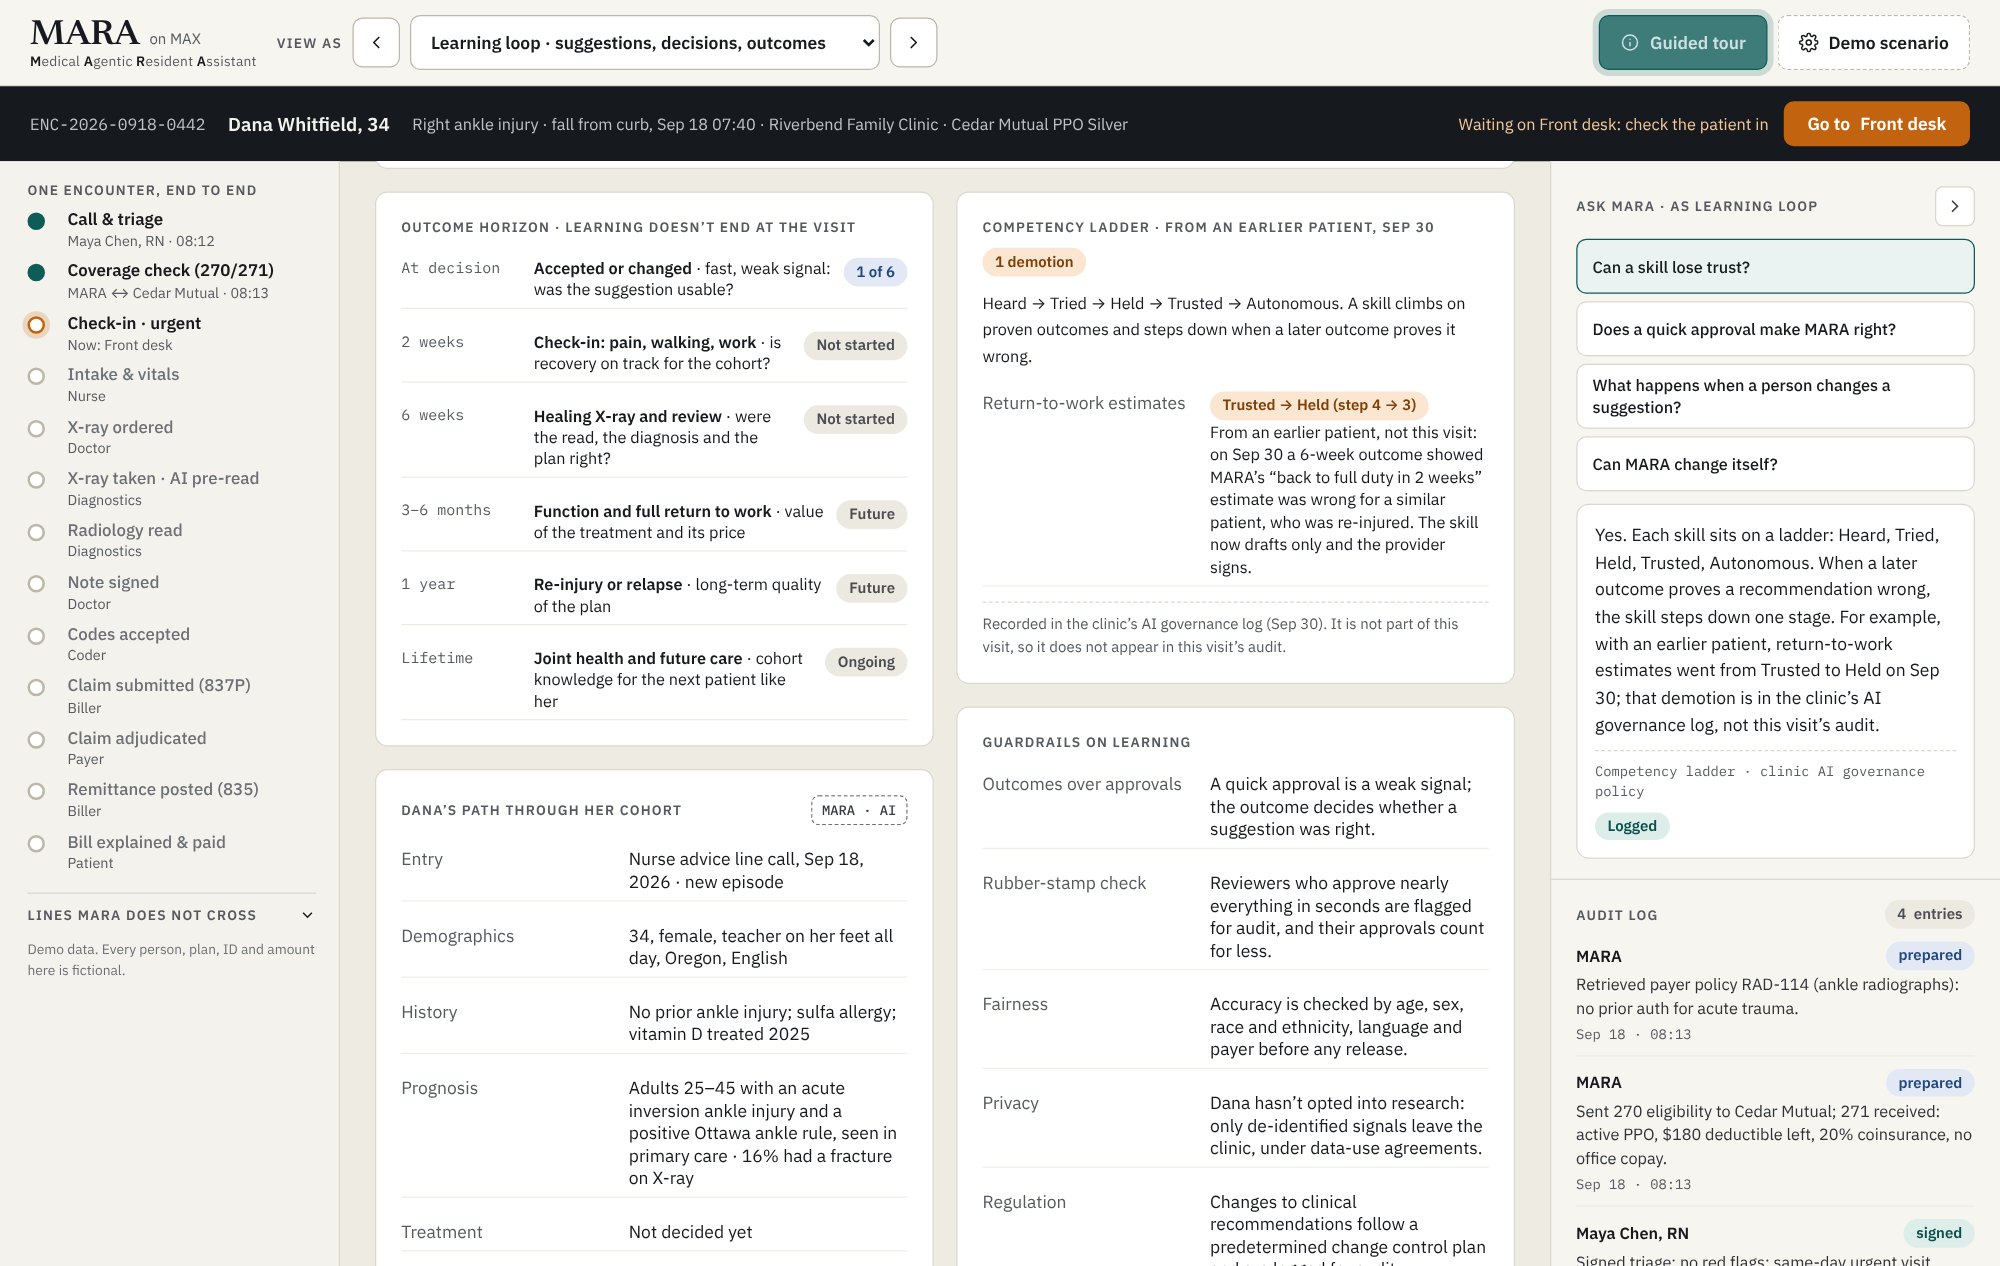The image size is (2000, 1266).
Task: Click the '4 entries' audit log count
Action: (x=1929, y=914)
